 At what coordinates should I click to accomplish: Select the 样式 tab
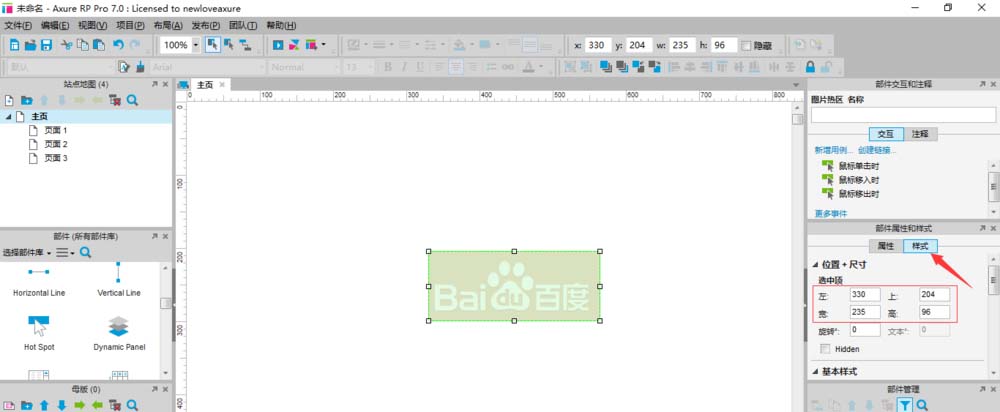pyautogui.click(x=920, y=246)
